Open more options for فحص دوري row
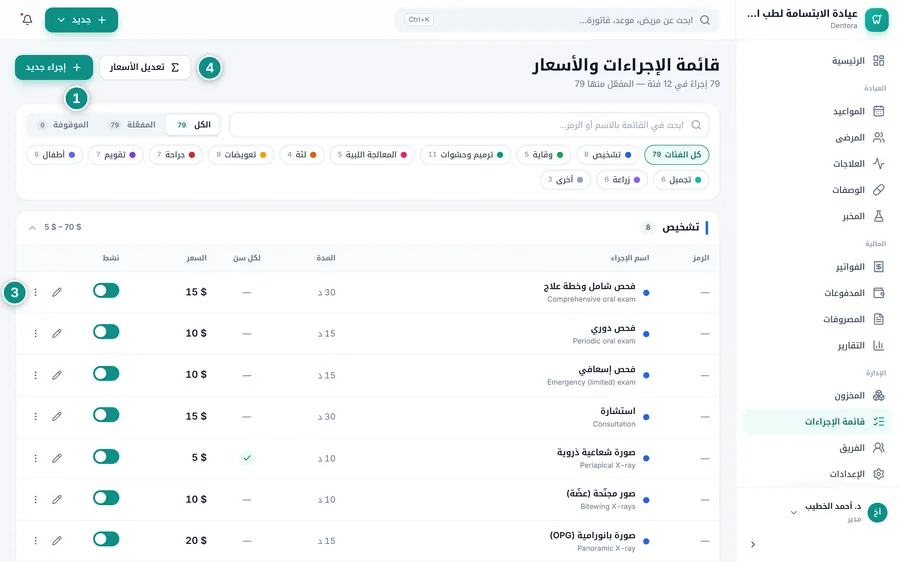Viewport: 900px width, 562px height. (36, 334)
